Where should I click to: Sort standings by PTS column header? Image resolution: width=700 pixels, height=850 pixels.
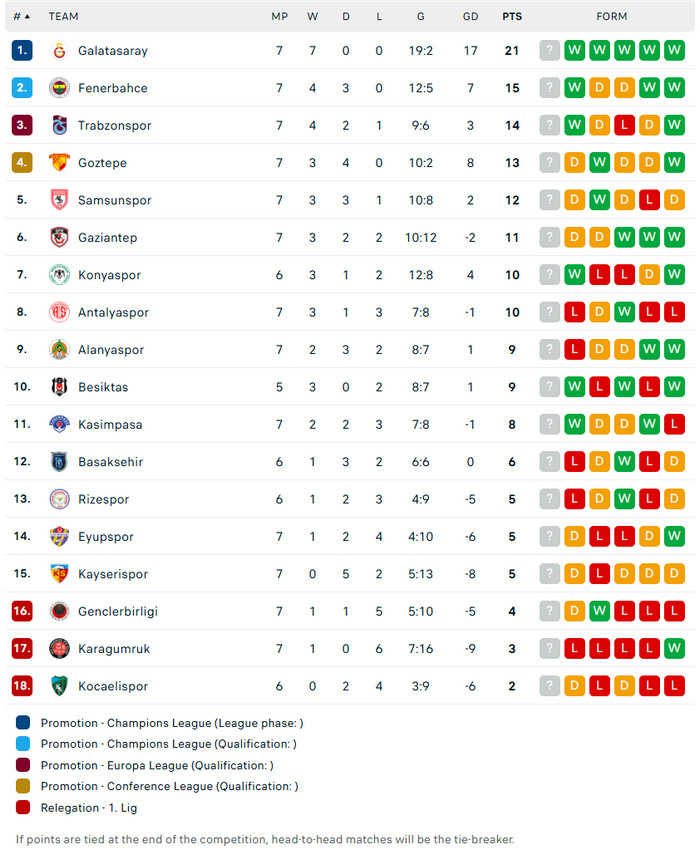pos(512,17)
